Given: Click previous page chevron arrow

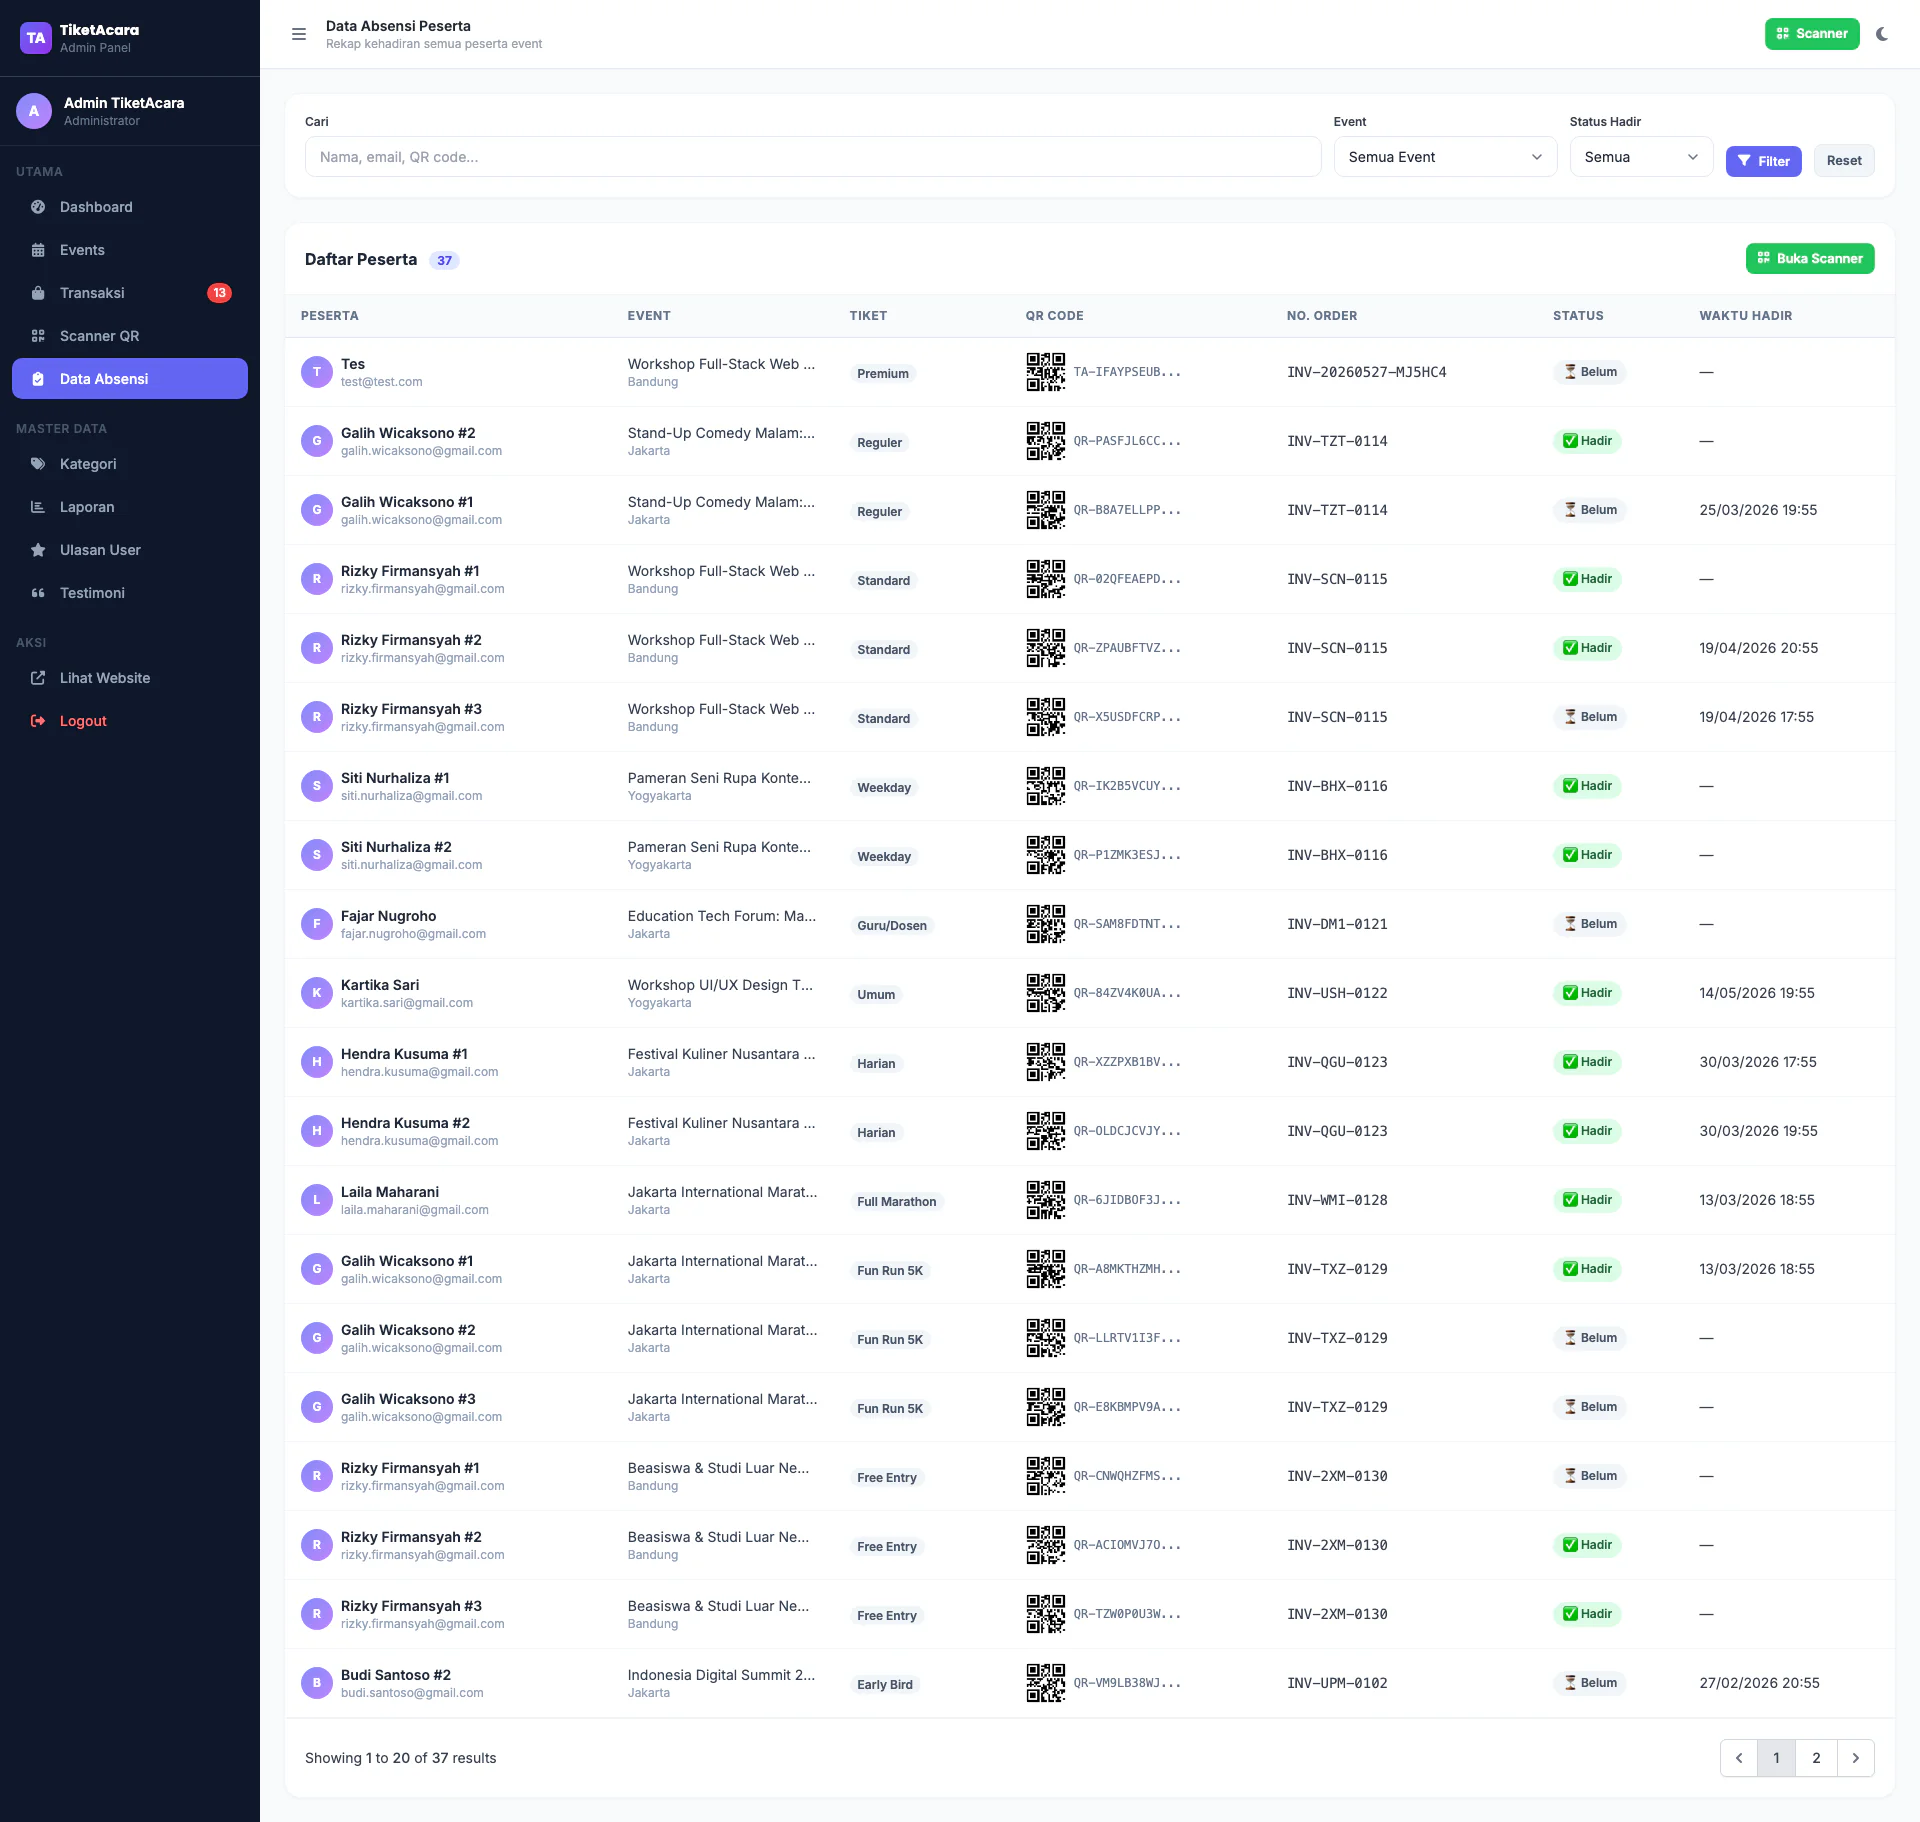Looking at the screenshot, I should (x=1739, y=1758).
